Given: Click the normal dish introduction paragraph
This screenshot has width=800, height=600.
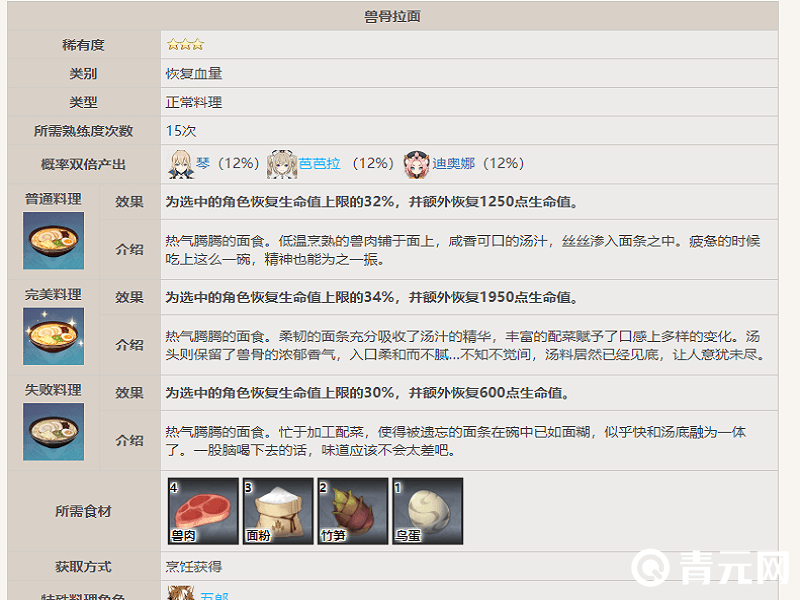Looking at the screenshot, I should [x=463, y=250].
